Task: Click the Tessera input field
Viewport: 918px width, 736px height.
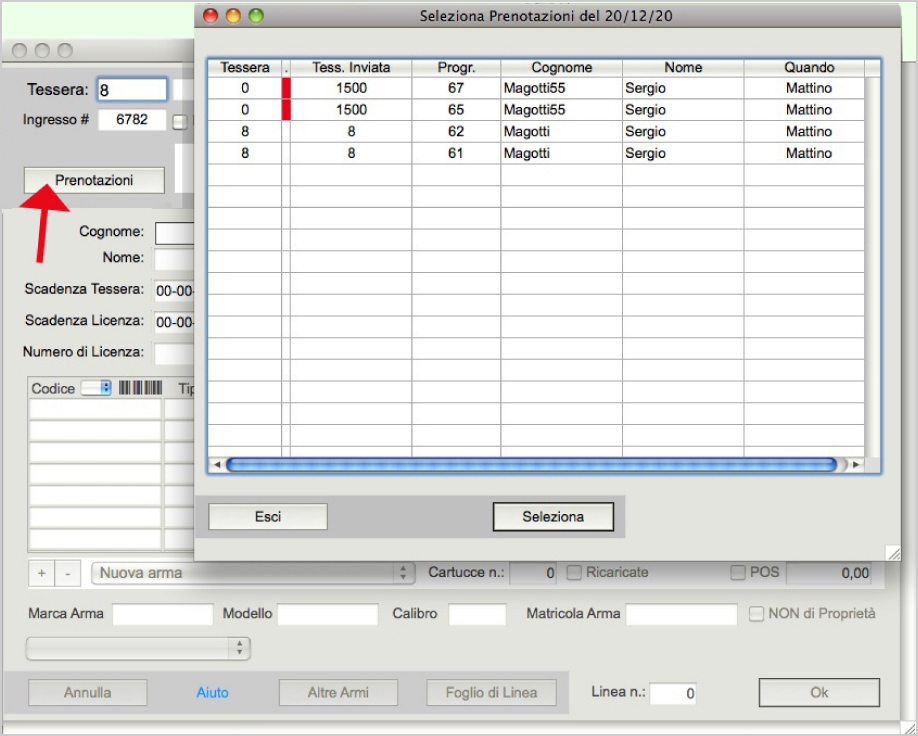Action: point(132,90)
